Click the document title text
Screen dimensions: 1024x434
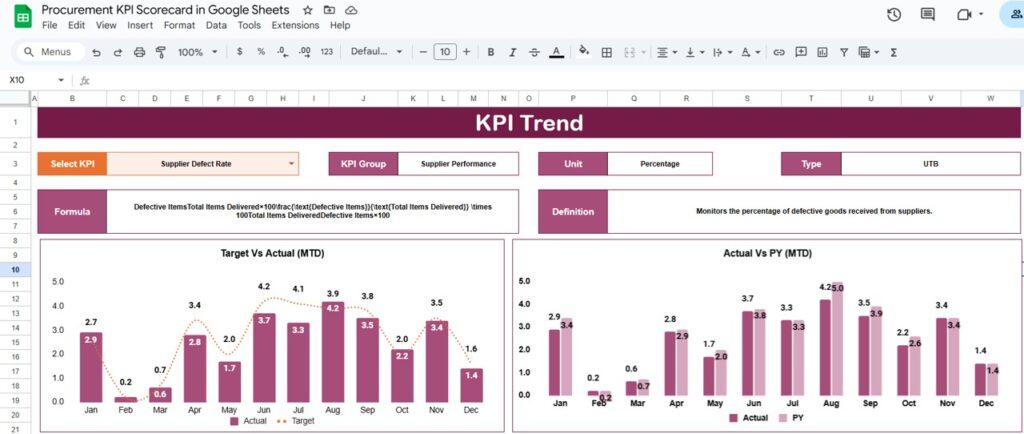(x=165, y=10)
